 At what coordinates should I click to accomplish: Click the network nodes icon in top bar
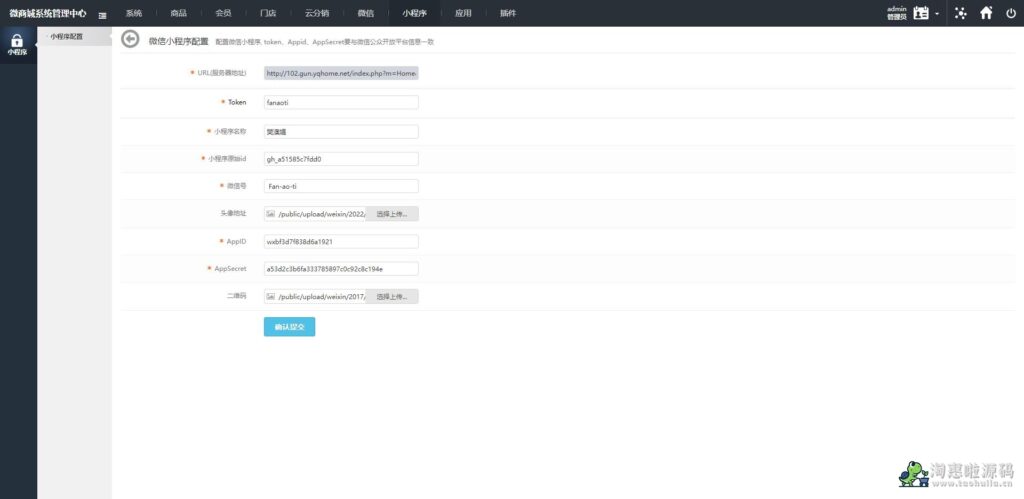[x=960, y=13]
